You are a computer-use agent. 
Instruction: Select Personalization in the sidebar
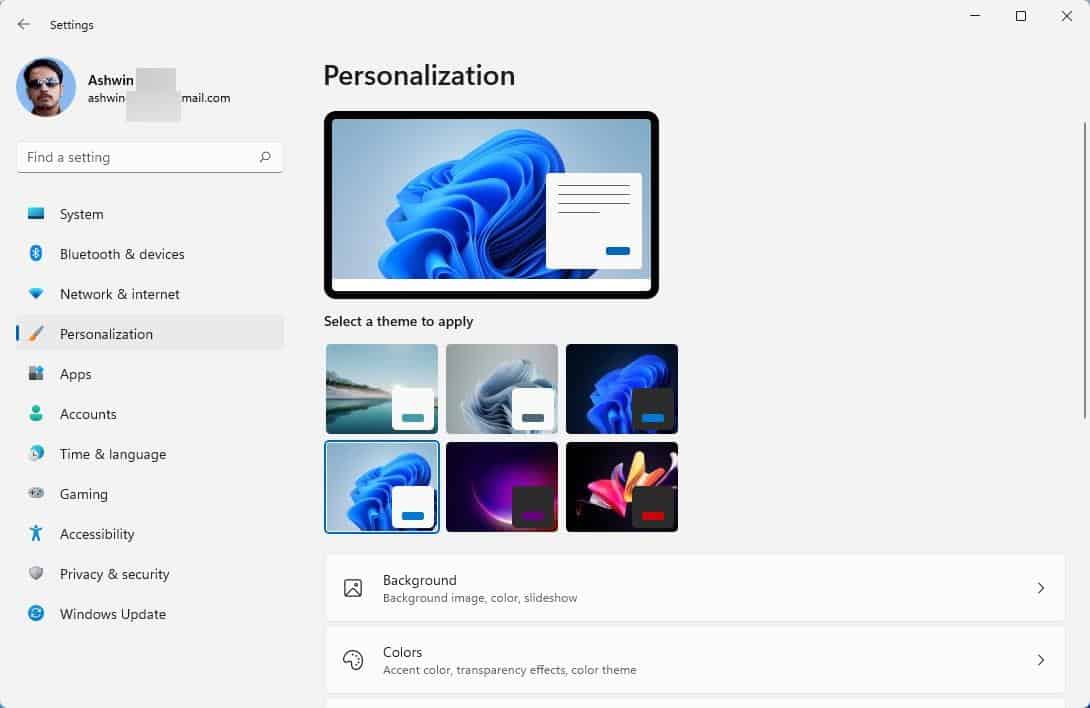(x=104, y=333)
